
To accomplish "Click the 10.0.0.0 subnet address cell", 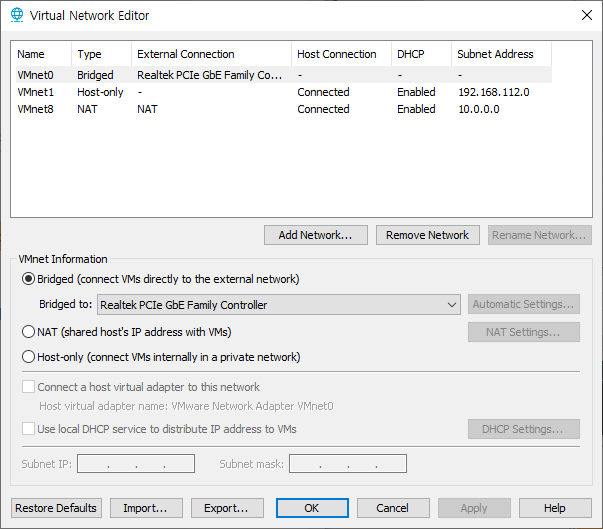I will tap(479, 109).
